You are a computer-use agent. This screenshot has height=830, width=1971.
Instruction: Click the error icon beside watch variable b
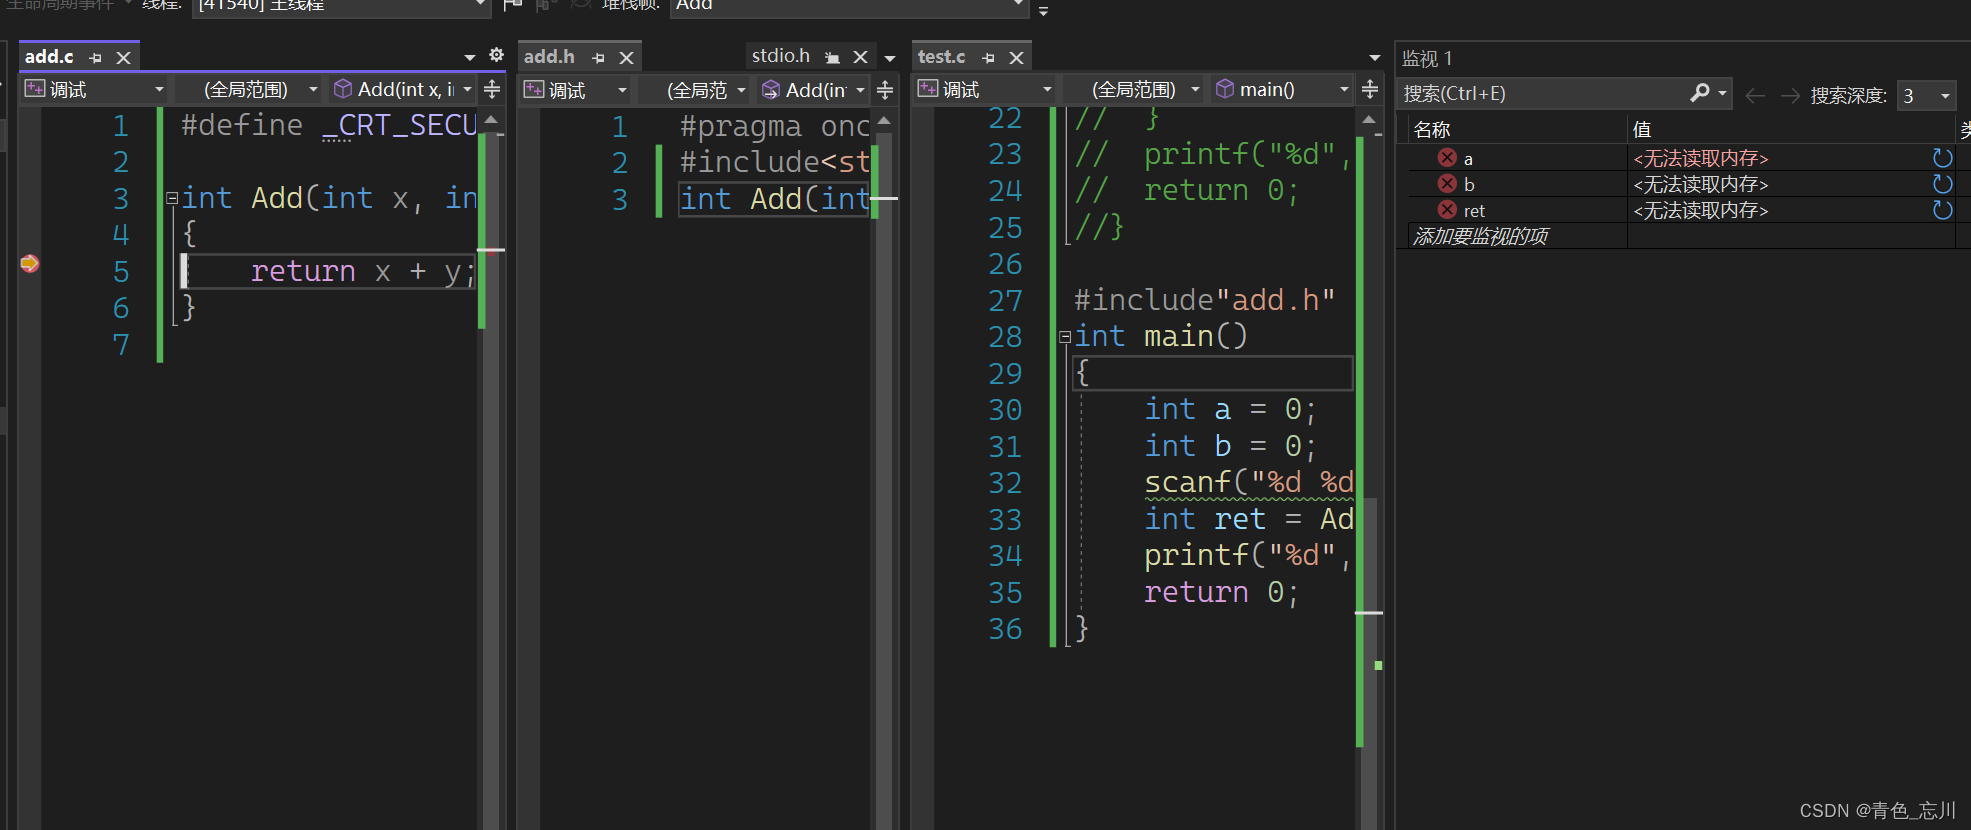click(x=1447, y=183)
